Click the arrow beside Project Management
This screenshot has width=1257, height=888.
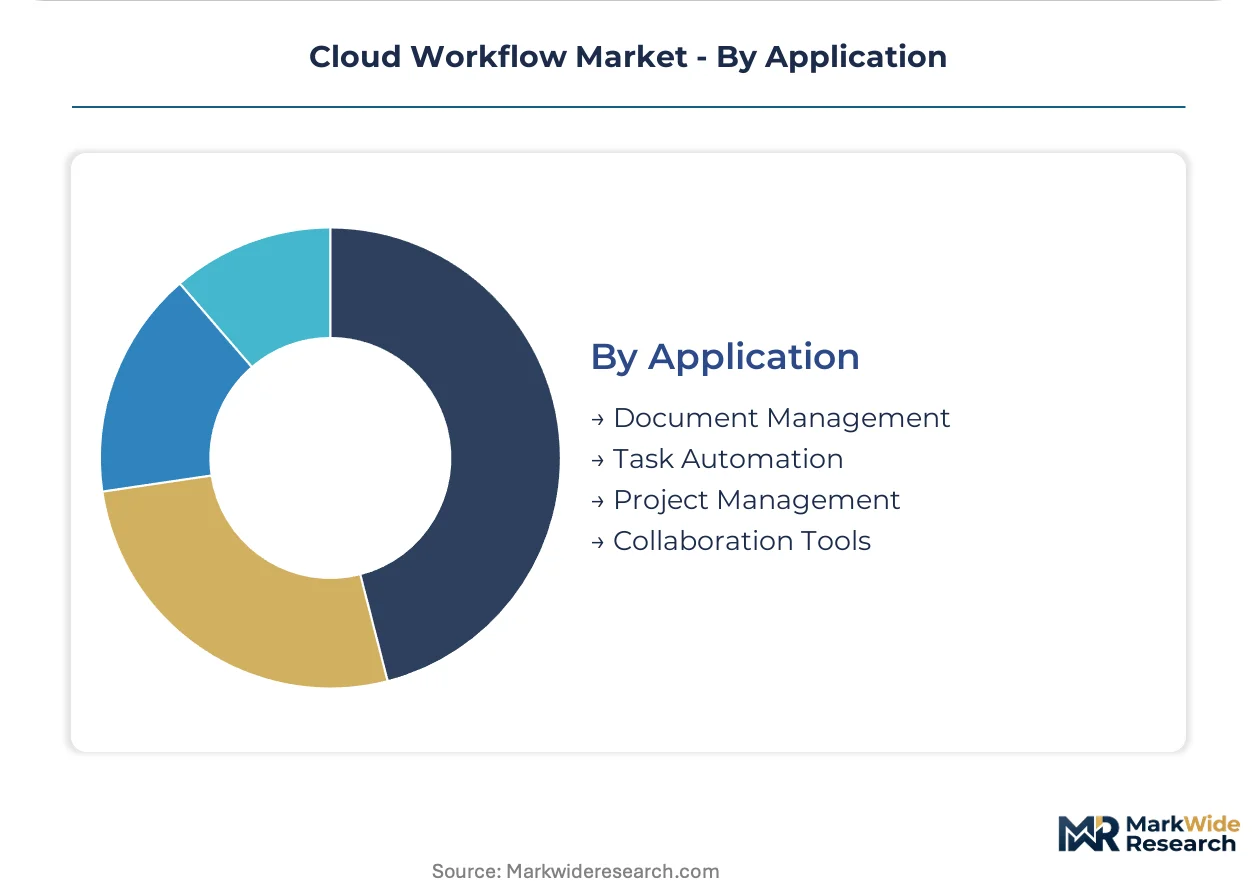pos(597,501)
